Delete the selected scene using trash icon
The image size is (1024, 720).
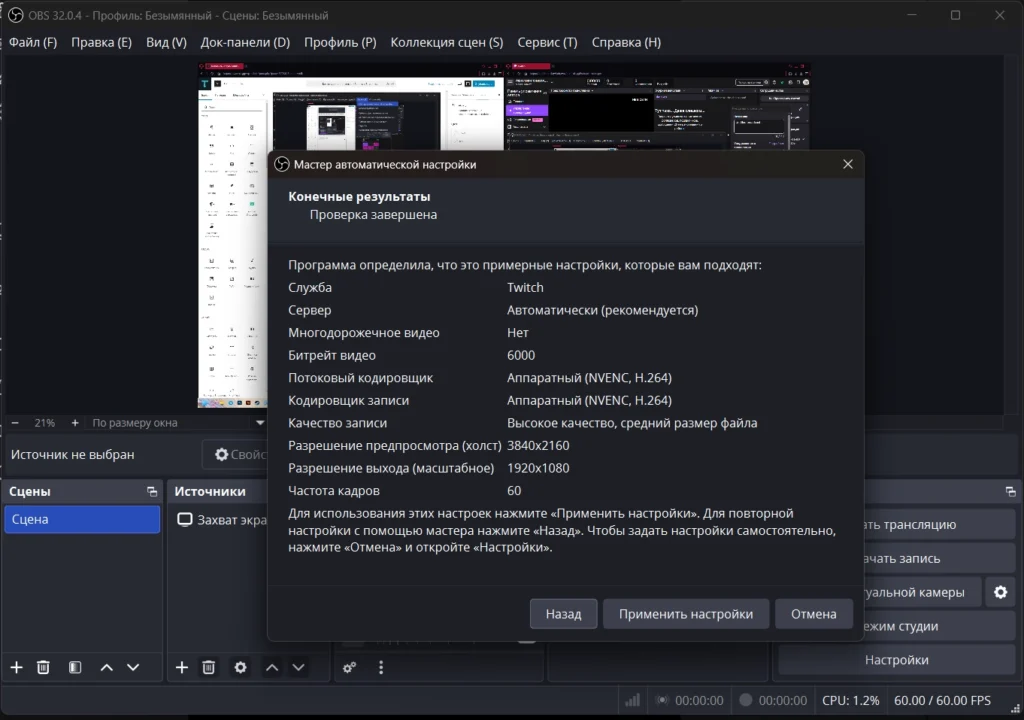click(43, 667)
